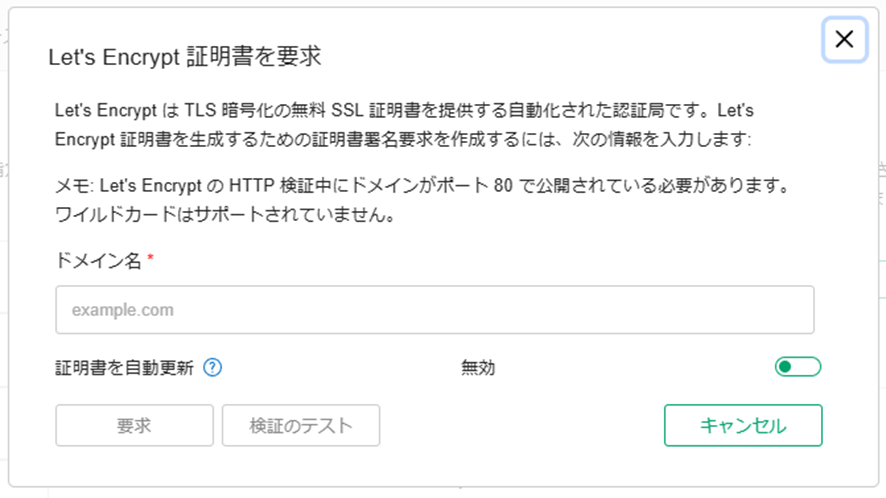Close the Let's Encrypt dialog with X
Image resolution: width=886 pixels, height=498 pixels.
(844, 39)
